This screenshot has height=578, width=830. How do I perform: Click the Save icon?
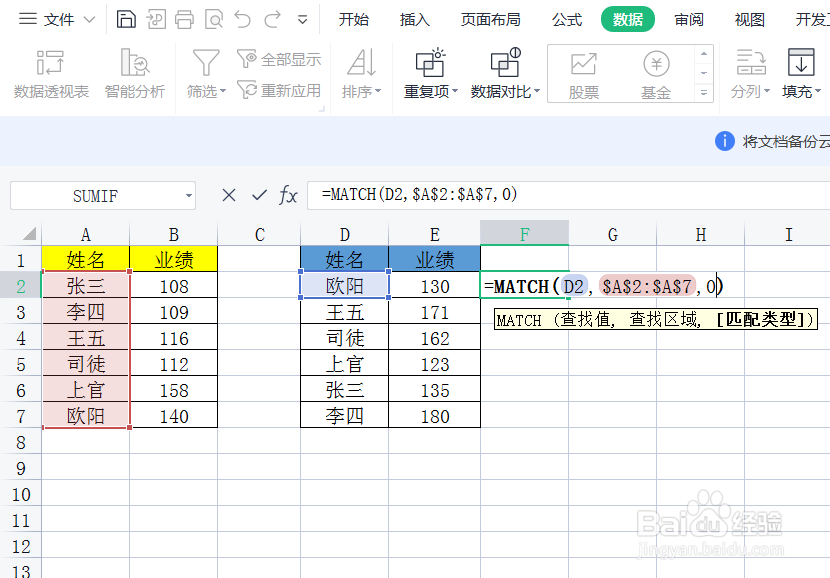125,19
